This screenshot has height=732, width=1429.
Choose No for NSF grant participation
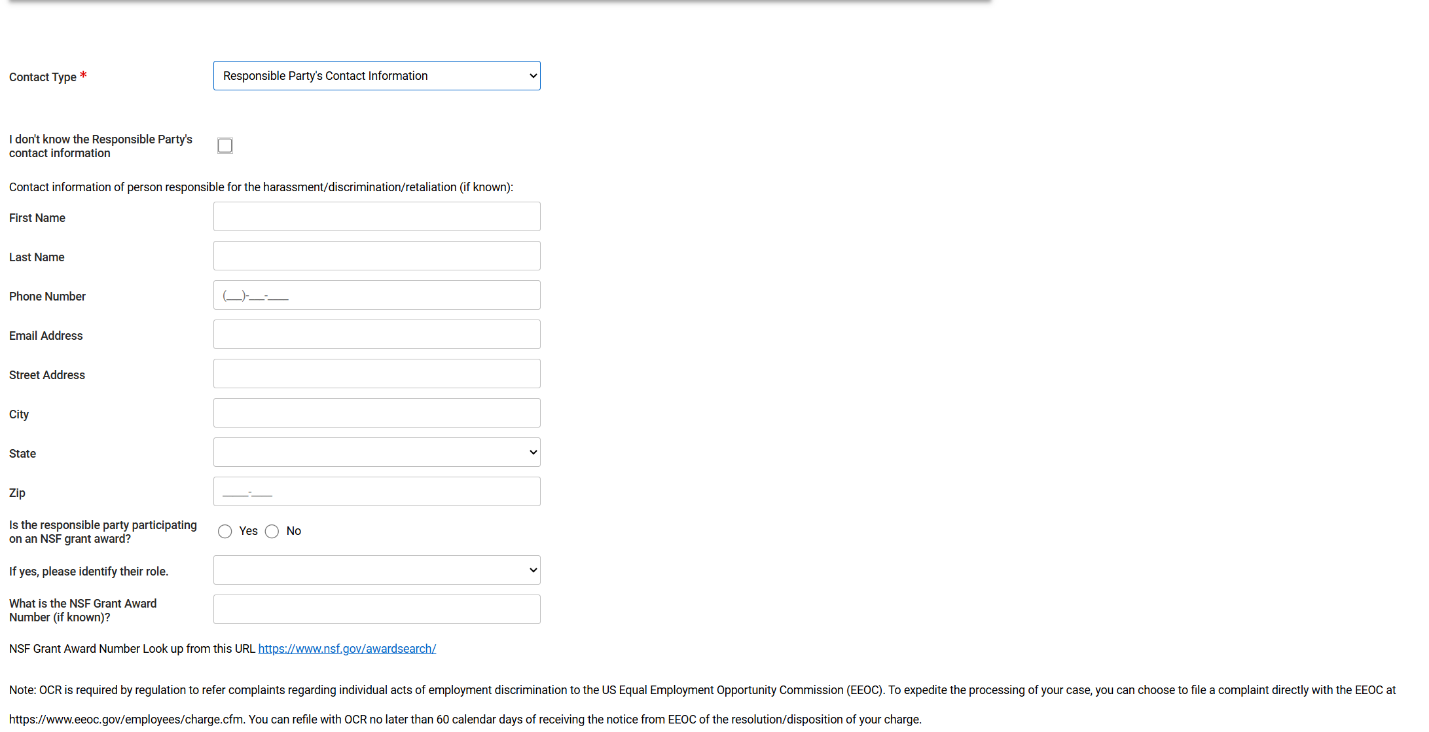(272, 531)
